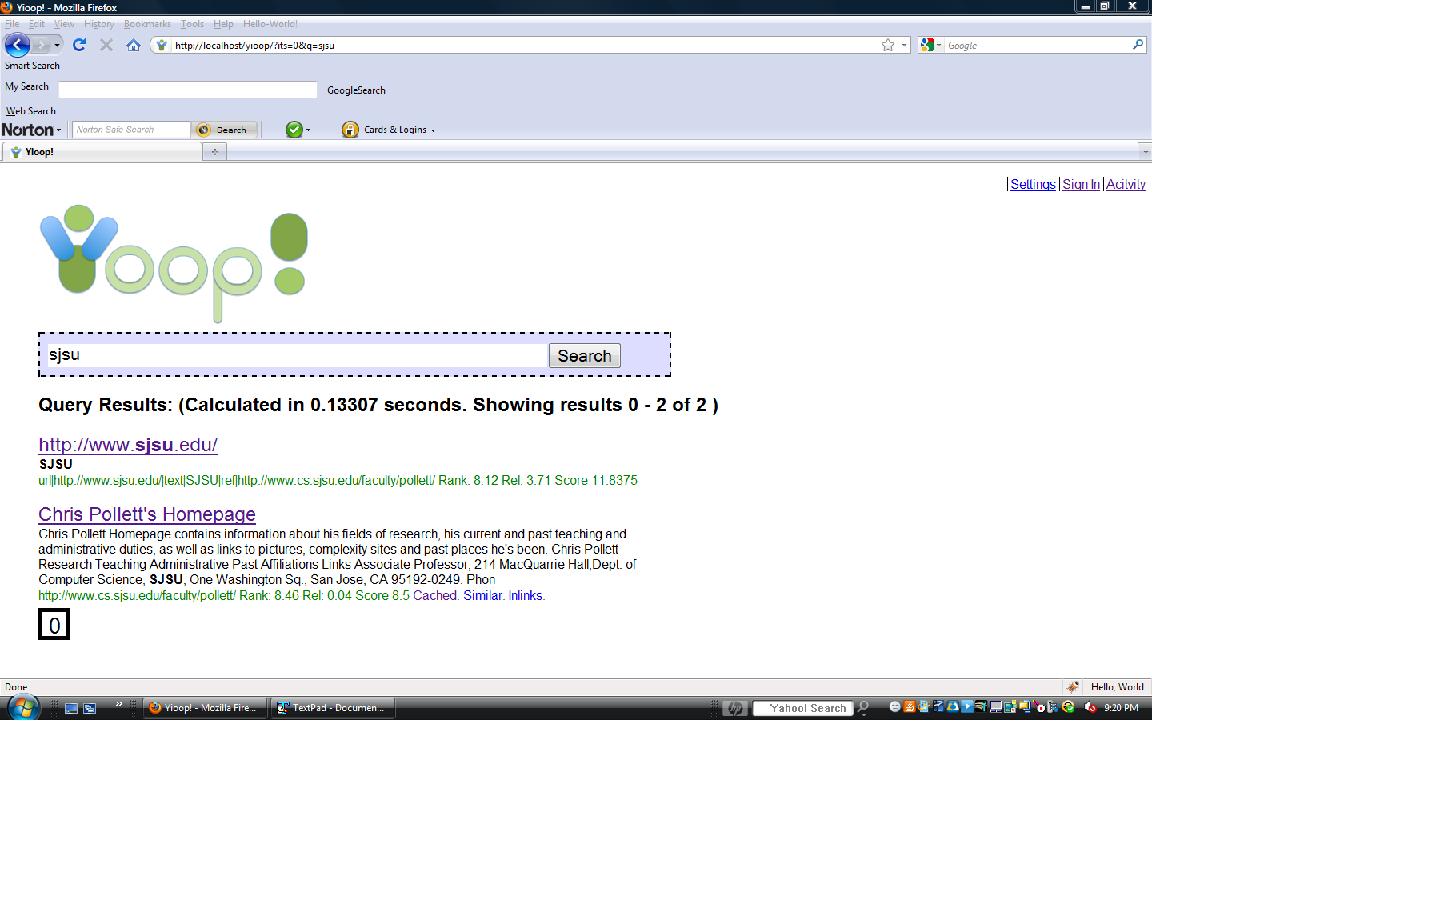
Task: Click the 9:20 PM system clock
Action: click(x=1121, y=708)
